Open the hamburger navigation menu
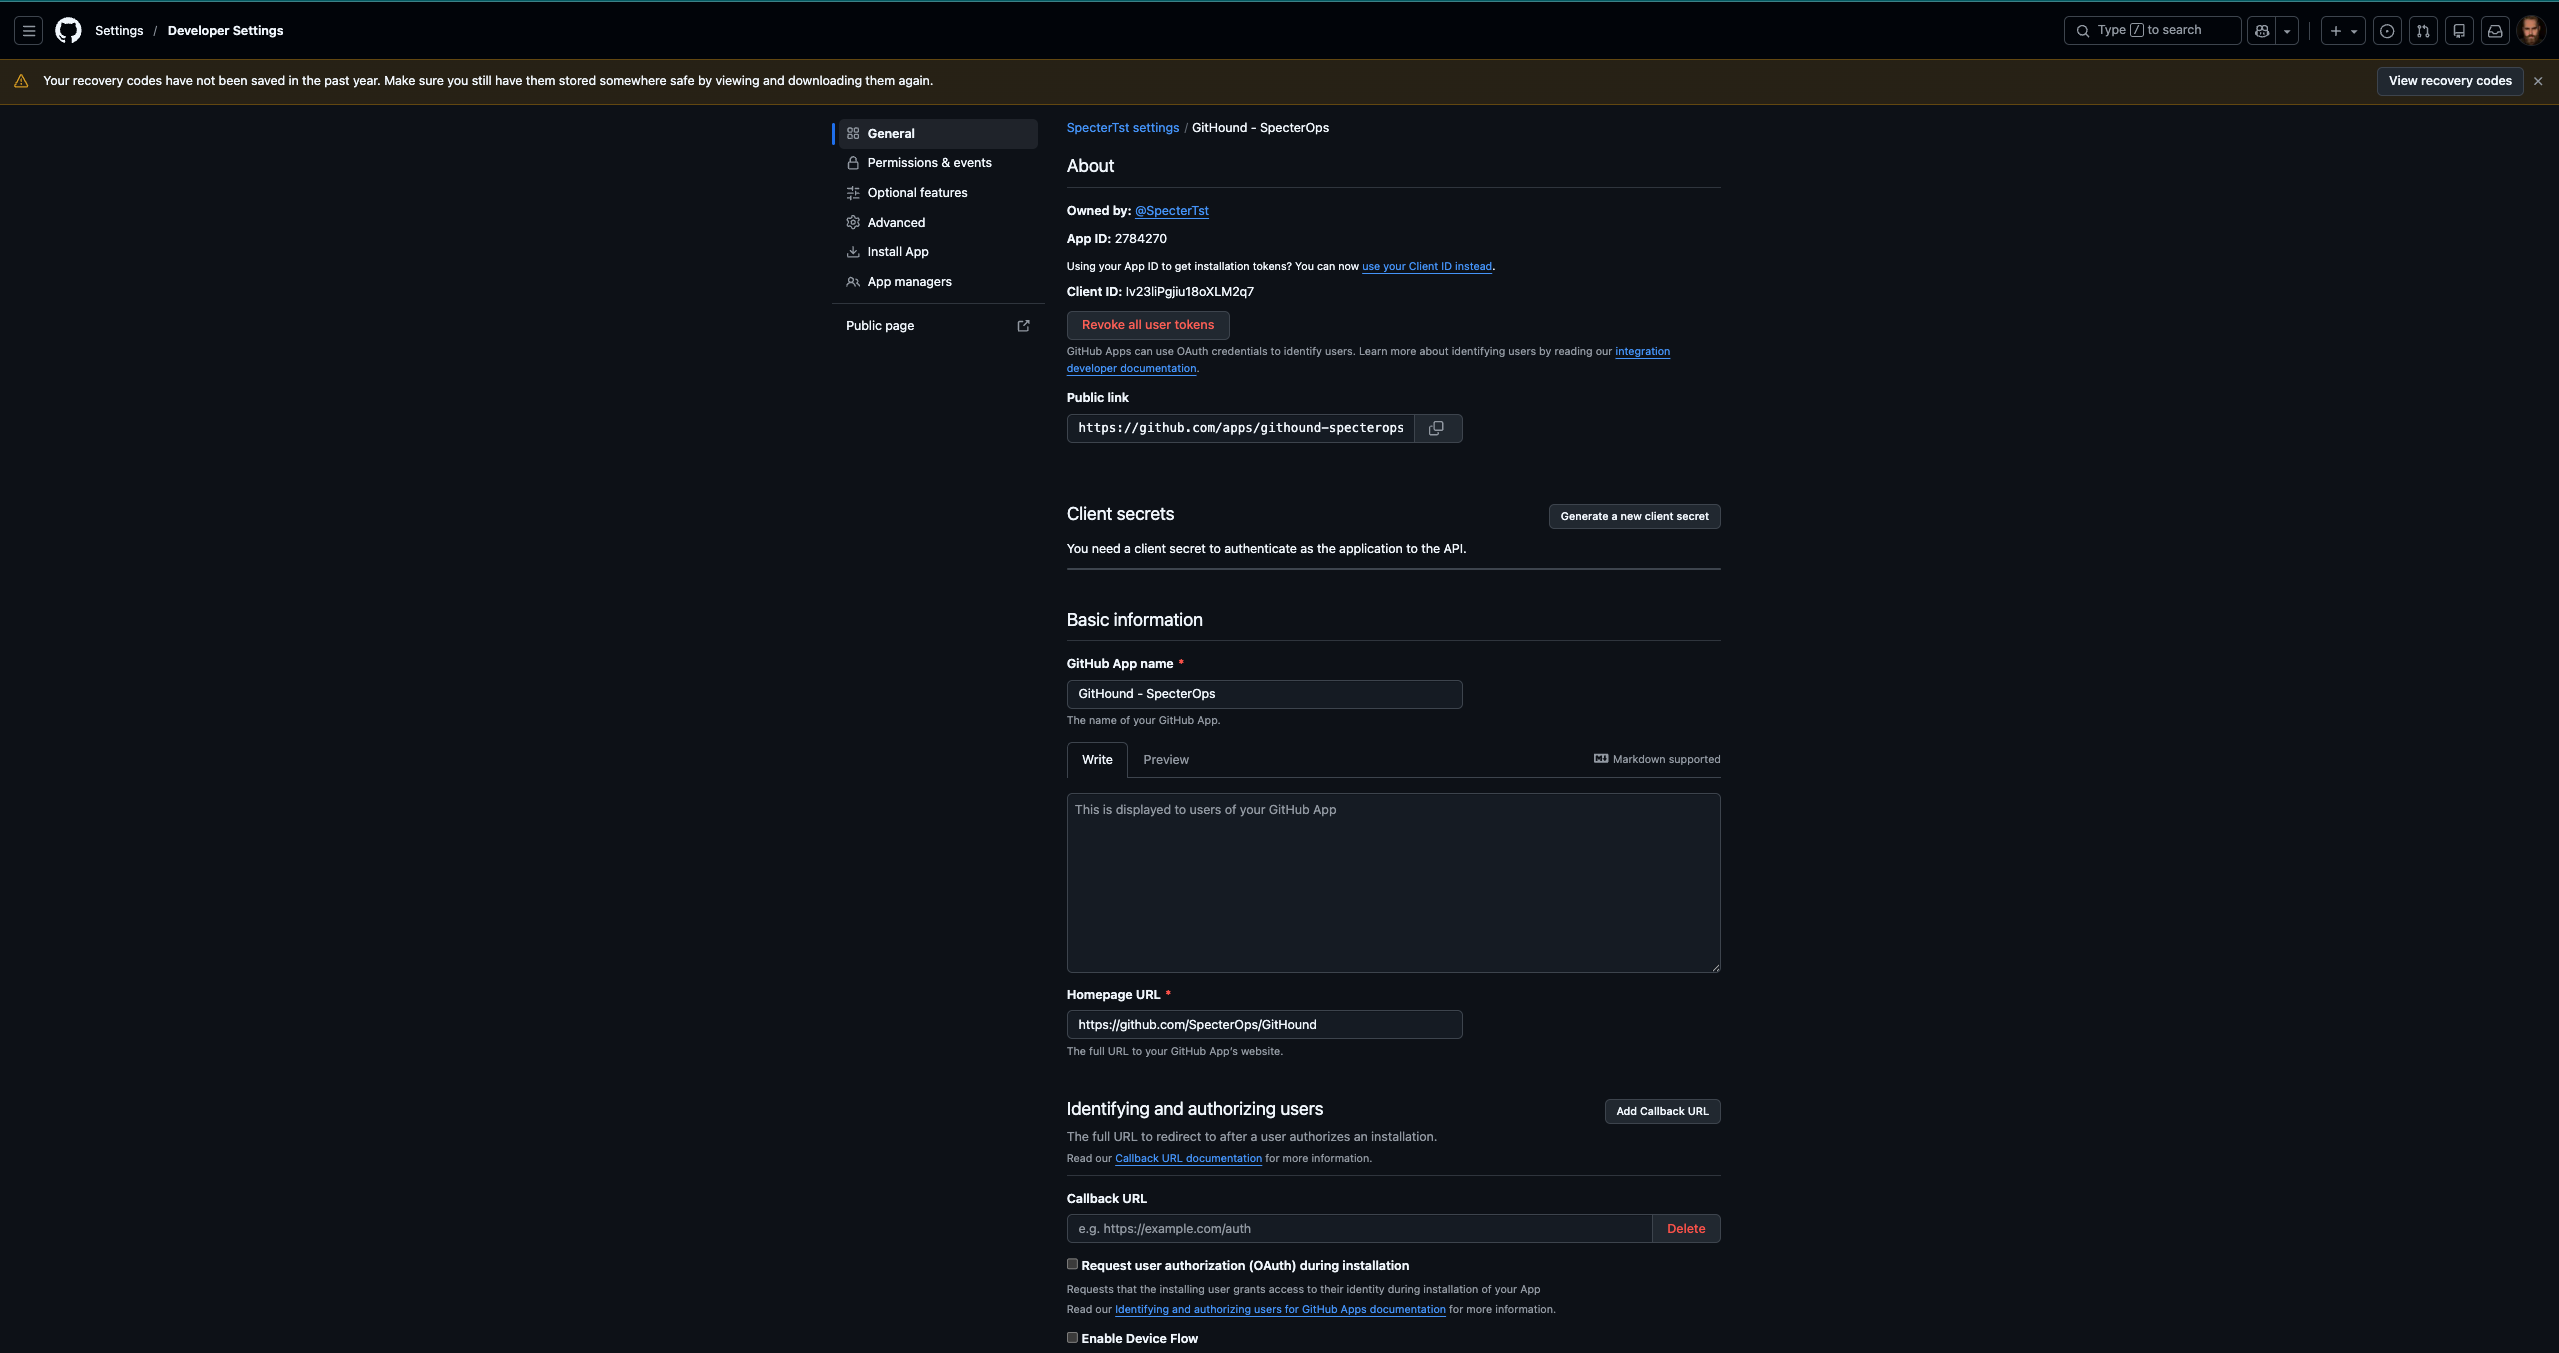The height and width of the screenshot is (1353, 2559). 28,30
